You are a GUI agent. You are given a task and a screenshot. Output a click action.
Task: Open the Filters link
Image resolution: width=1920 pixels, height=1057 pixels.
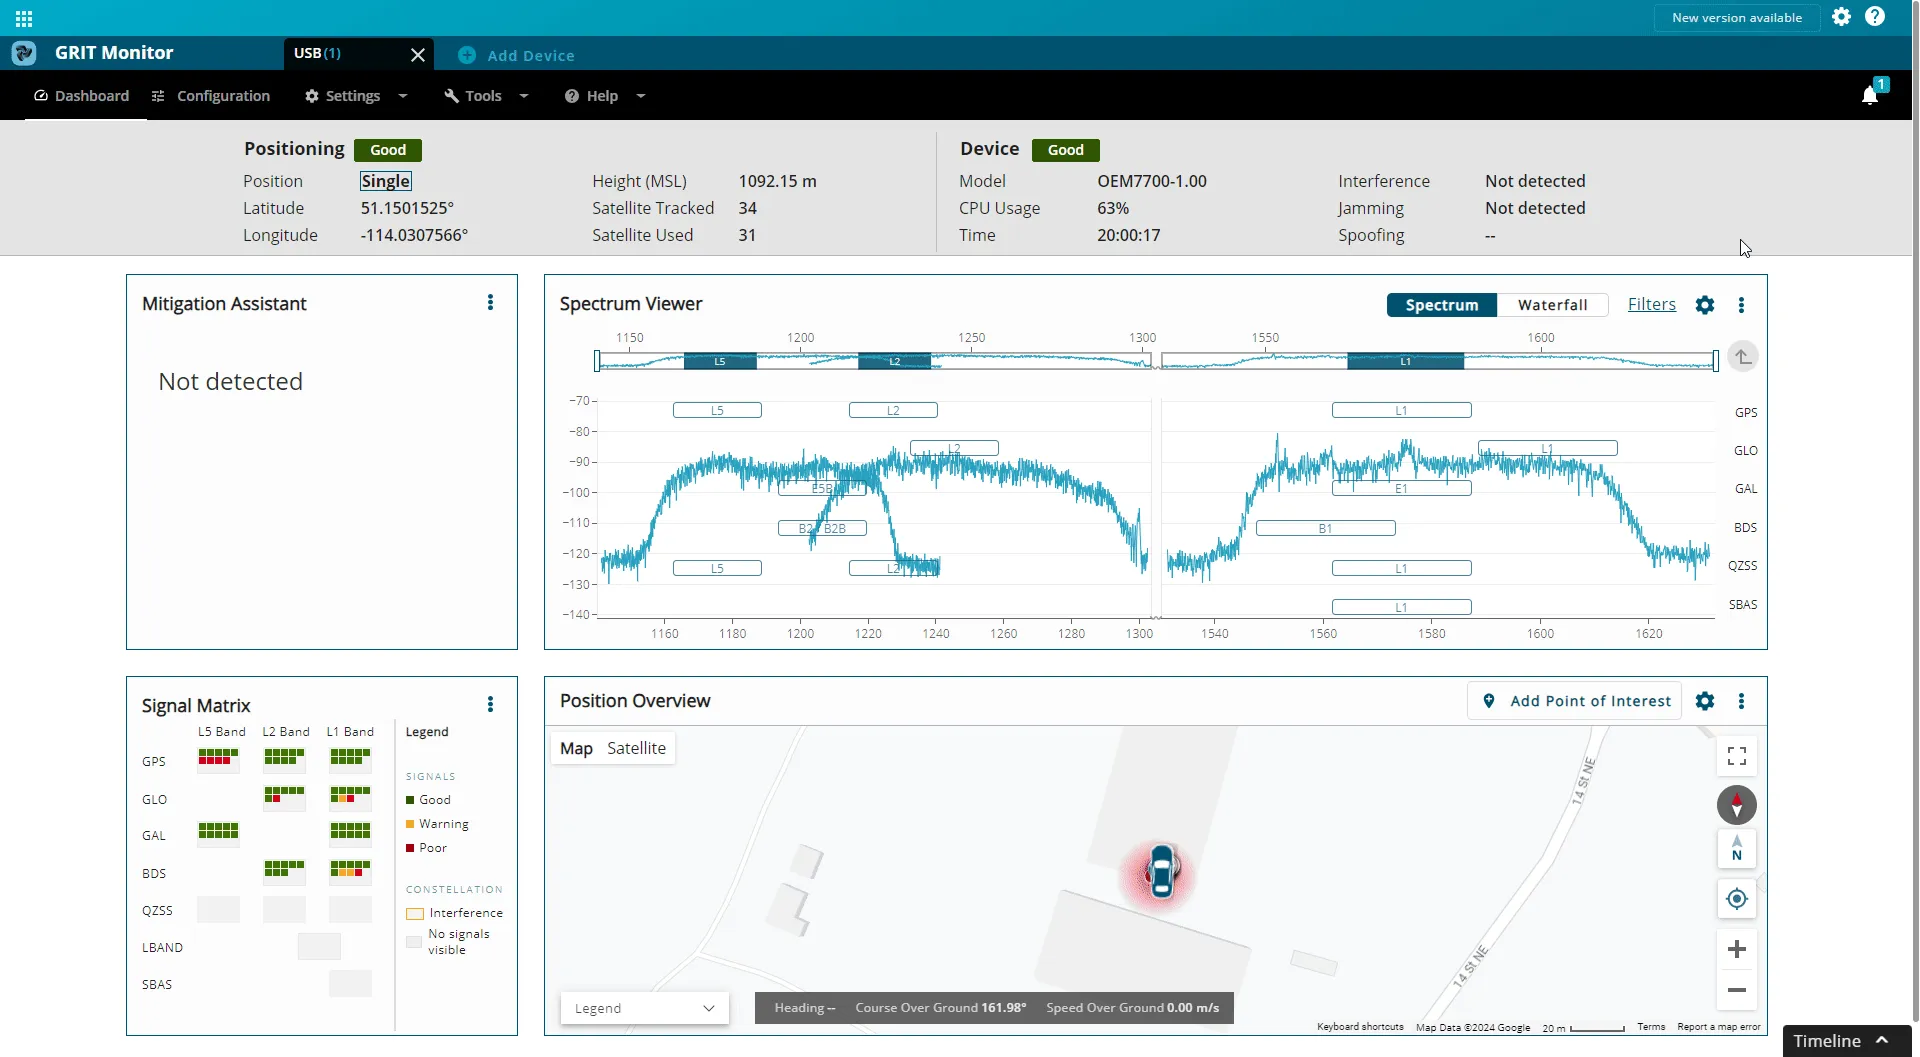1651,305
